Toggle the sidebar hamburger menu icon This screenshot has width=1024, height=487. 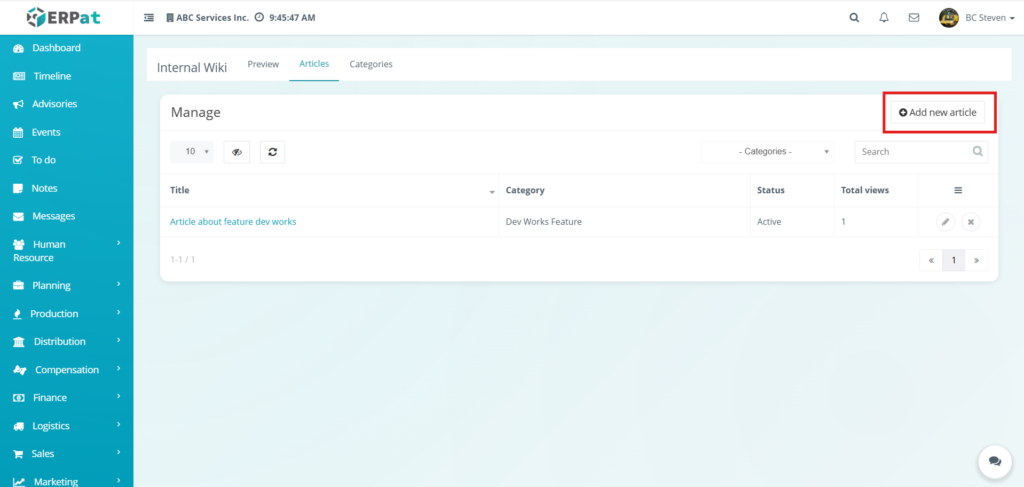click(149, 17)
